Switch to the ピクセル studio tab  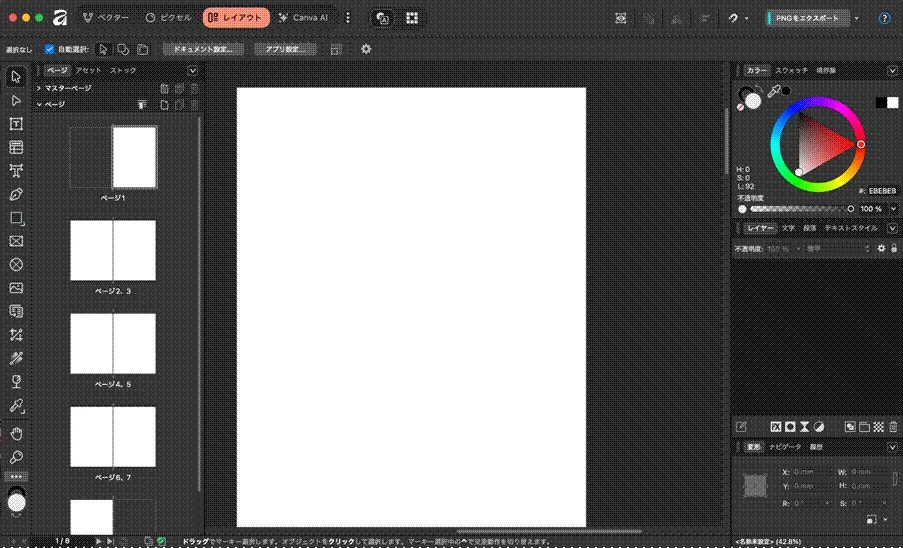click(168, 18)
